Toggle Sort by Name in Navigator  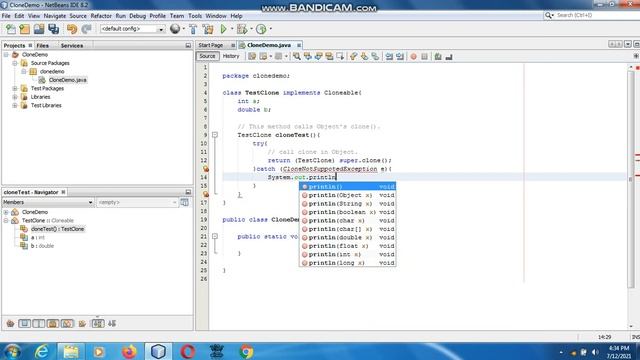[98, 323]
